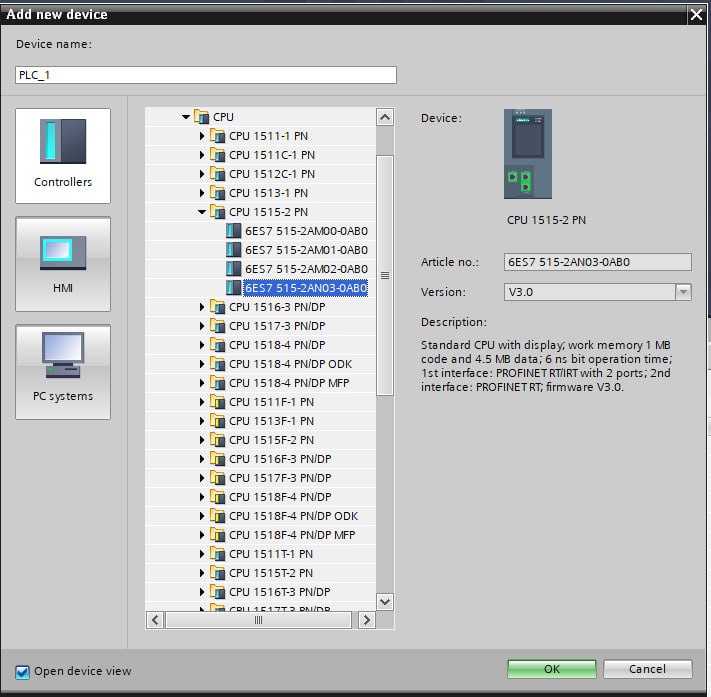Expand the CPU 1518-4 PN/DP MFP node
Image resolution: width=711 pixels, height=697 pixels.
(202, 384)
